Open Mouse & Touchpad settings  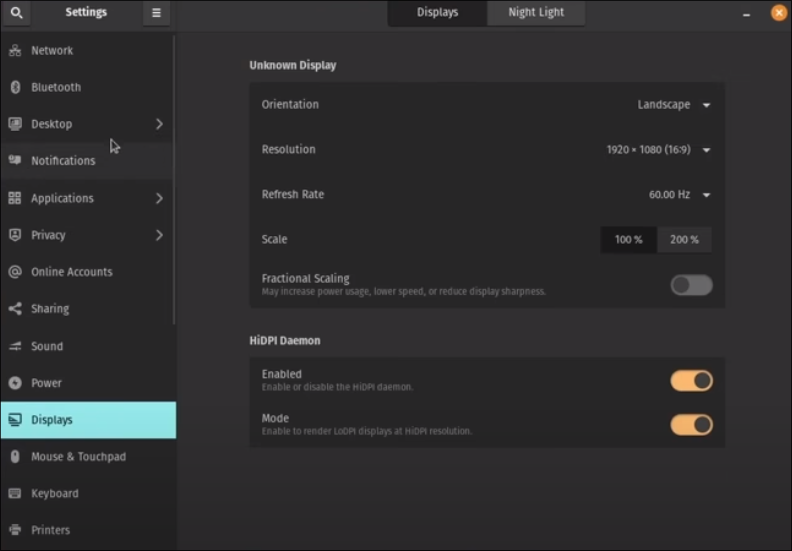(88, 457)
